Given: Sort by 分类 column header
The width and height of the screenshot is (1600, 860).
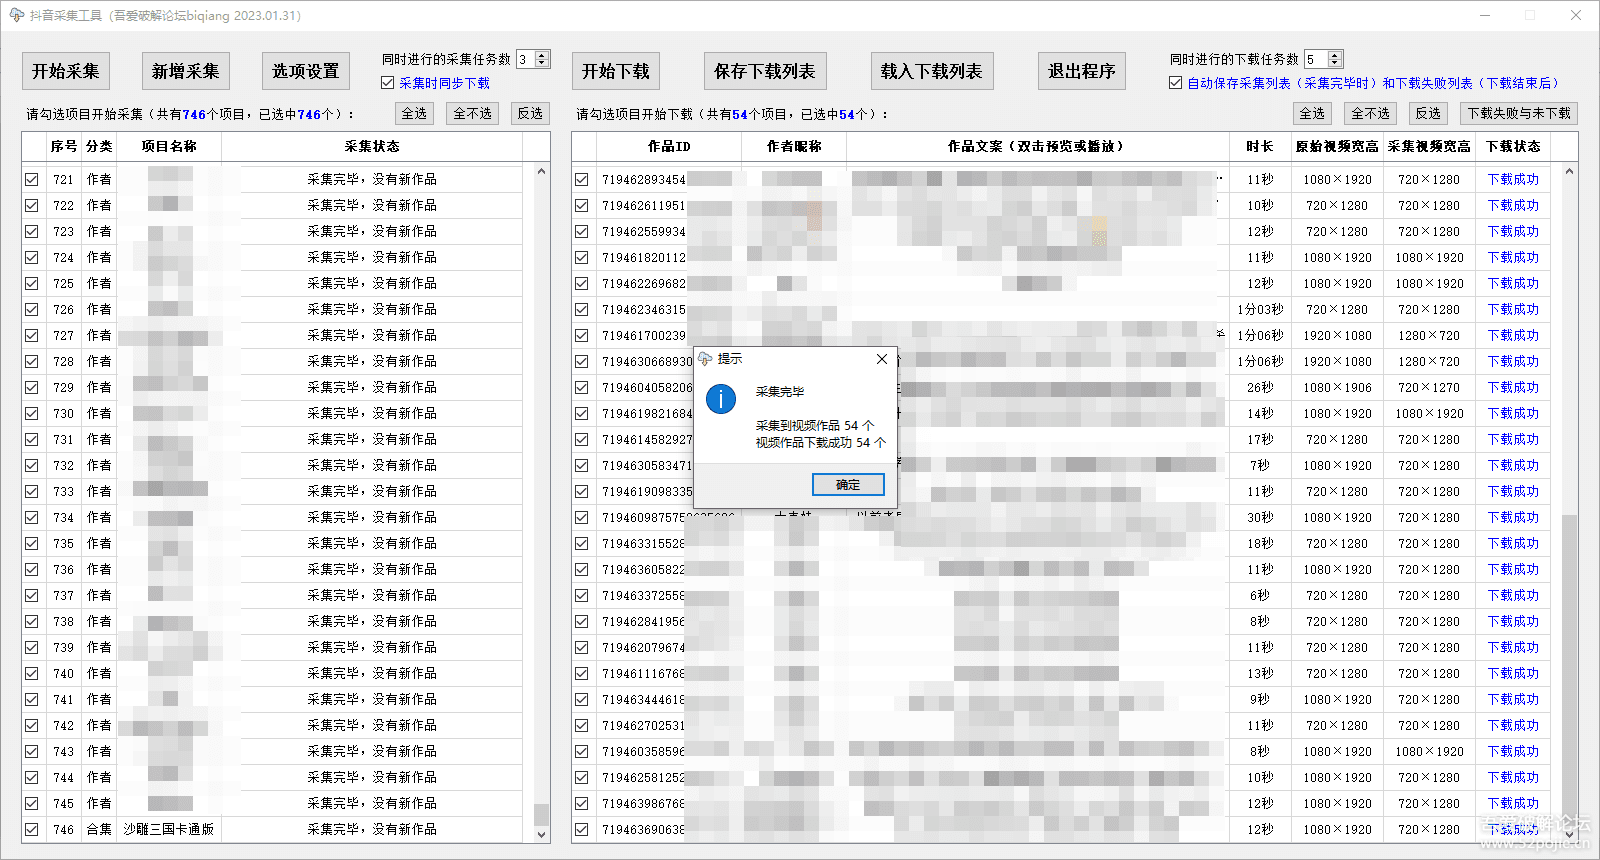Looking at the screenshot, I should (x=99, y=146).
